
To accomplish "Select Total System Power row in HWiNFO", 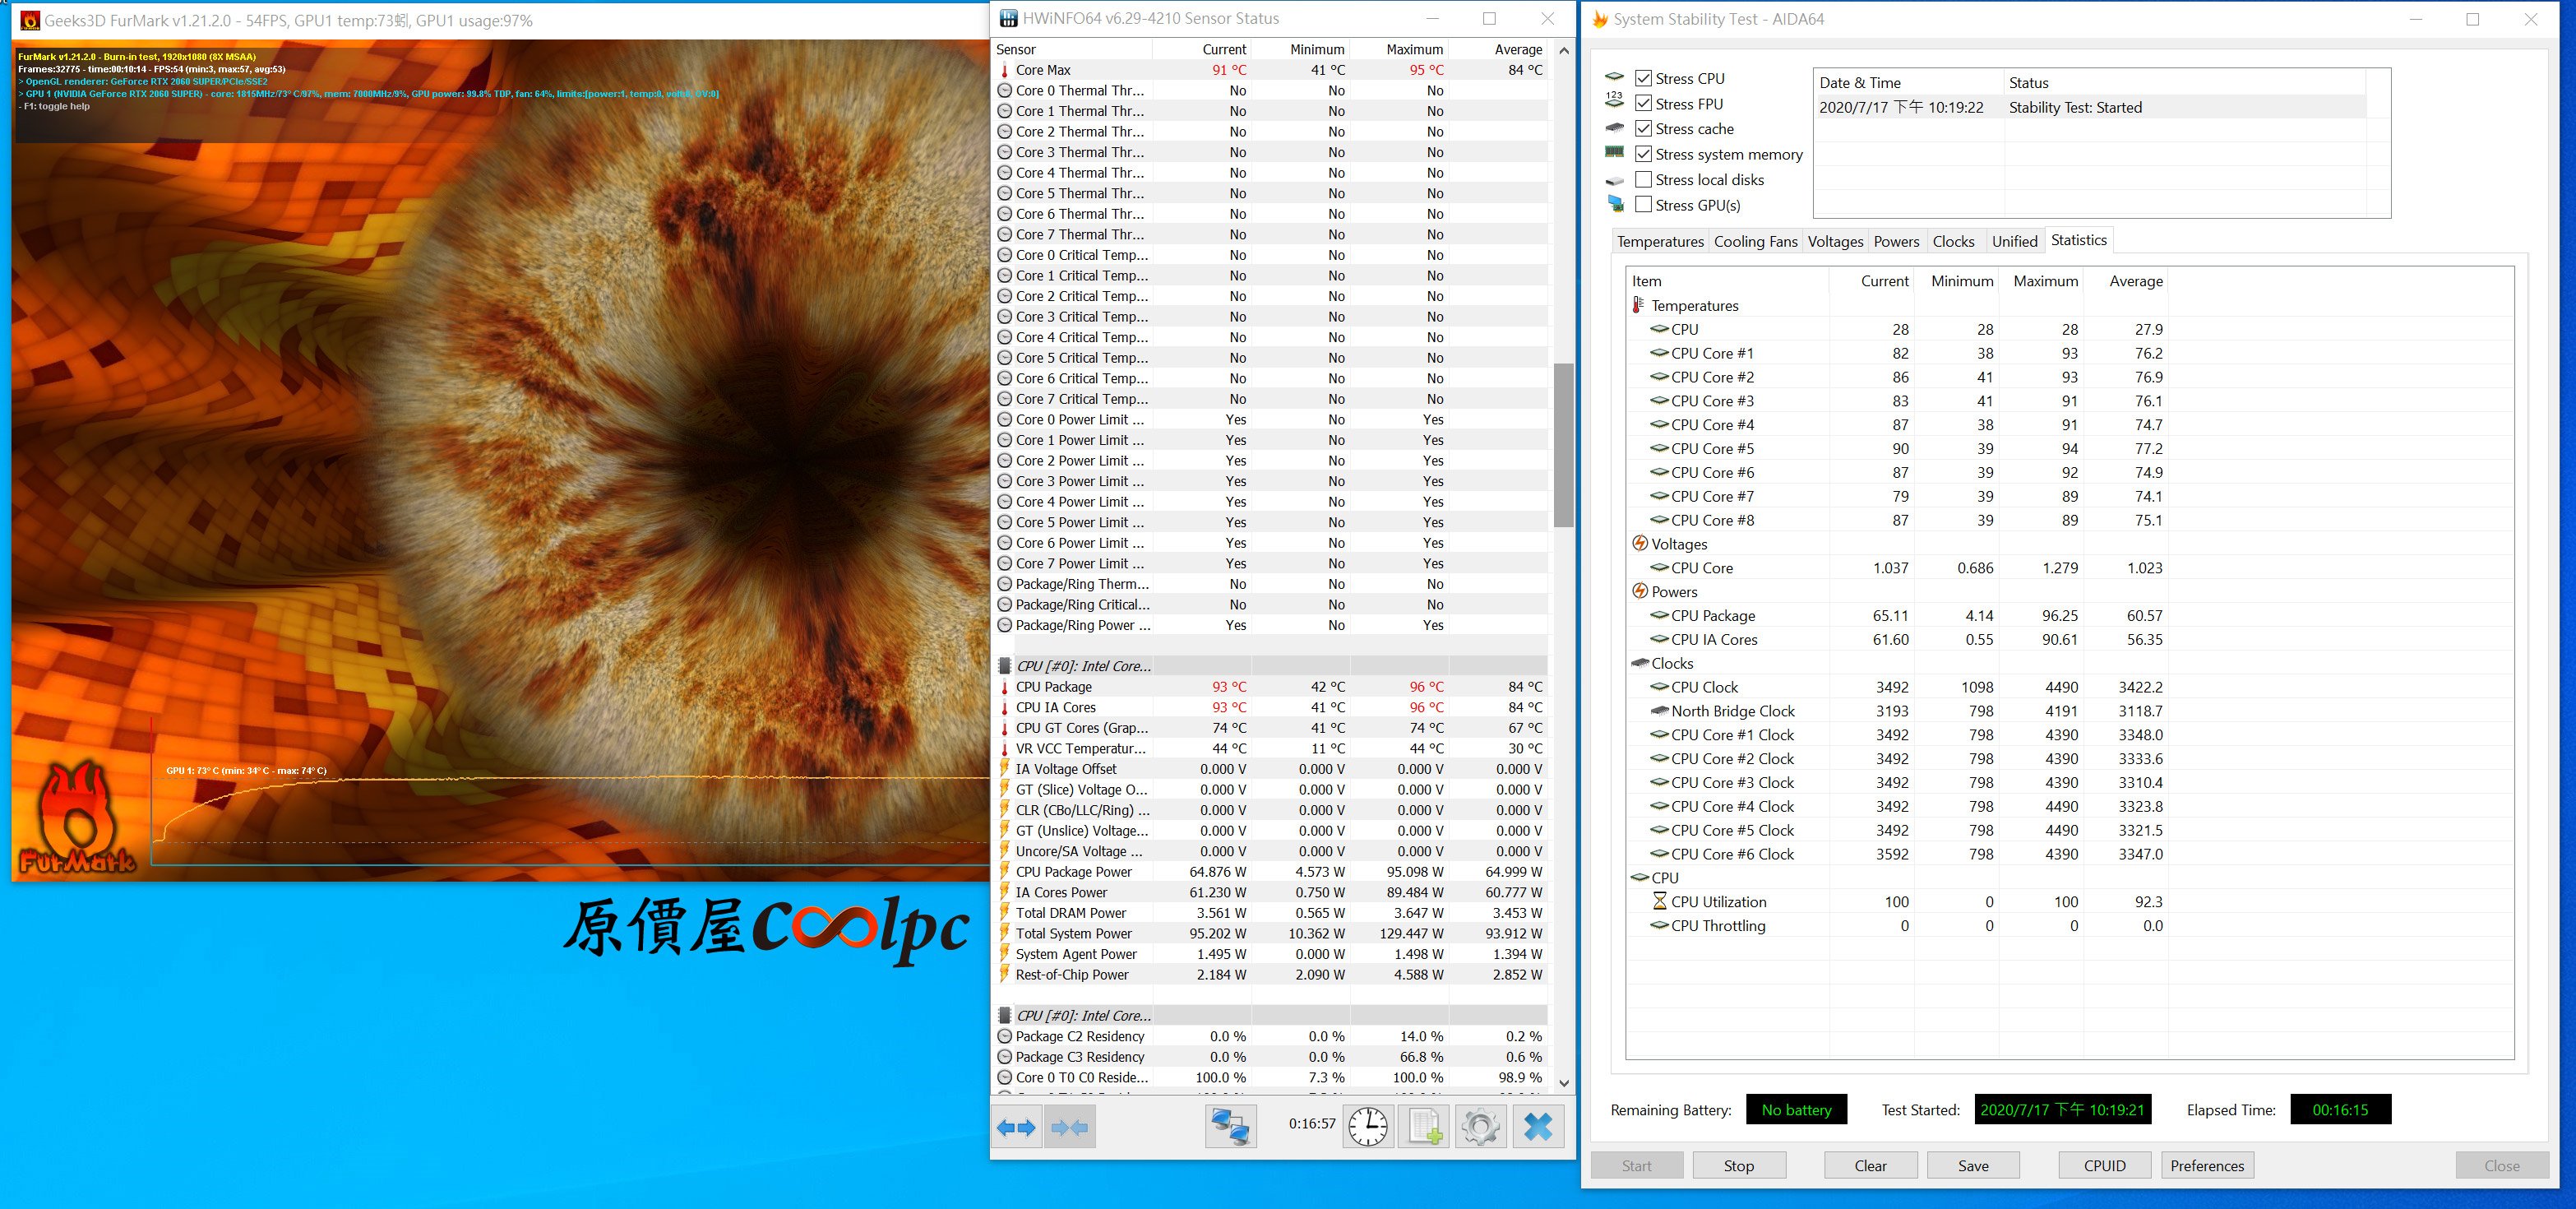I will point(1271,934).
